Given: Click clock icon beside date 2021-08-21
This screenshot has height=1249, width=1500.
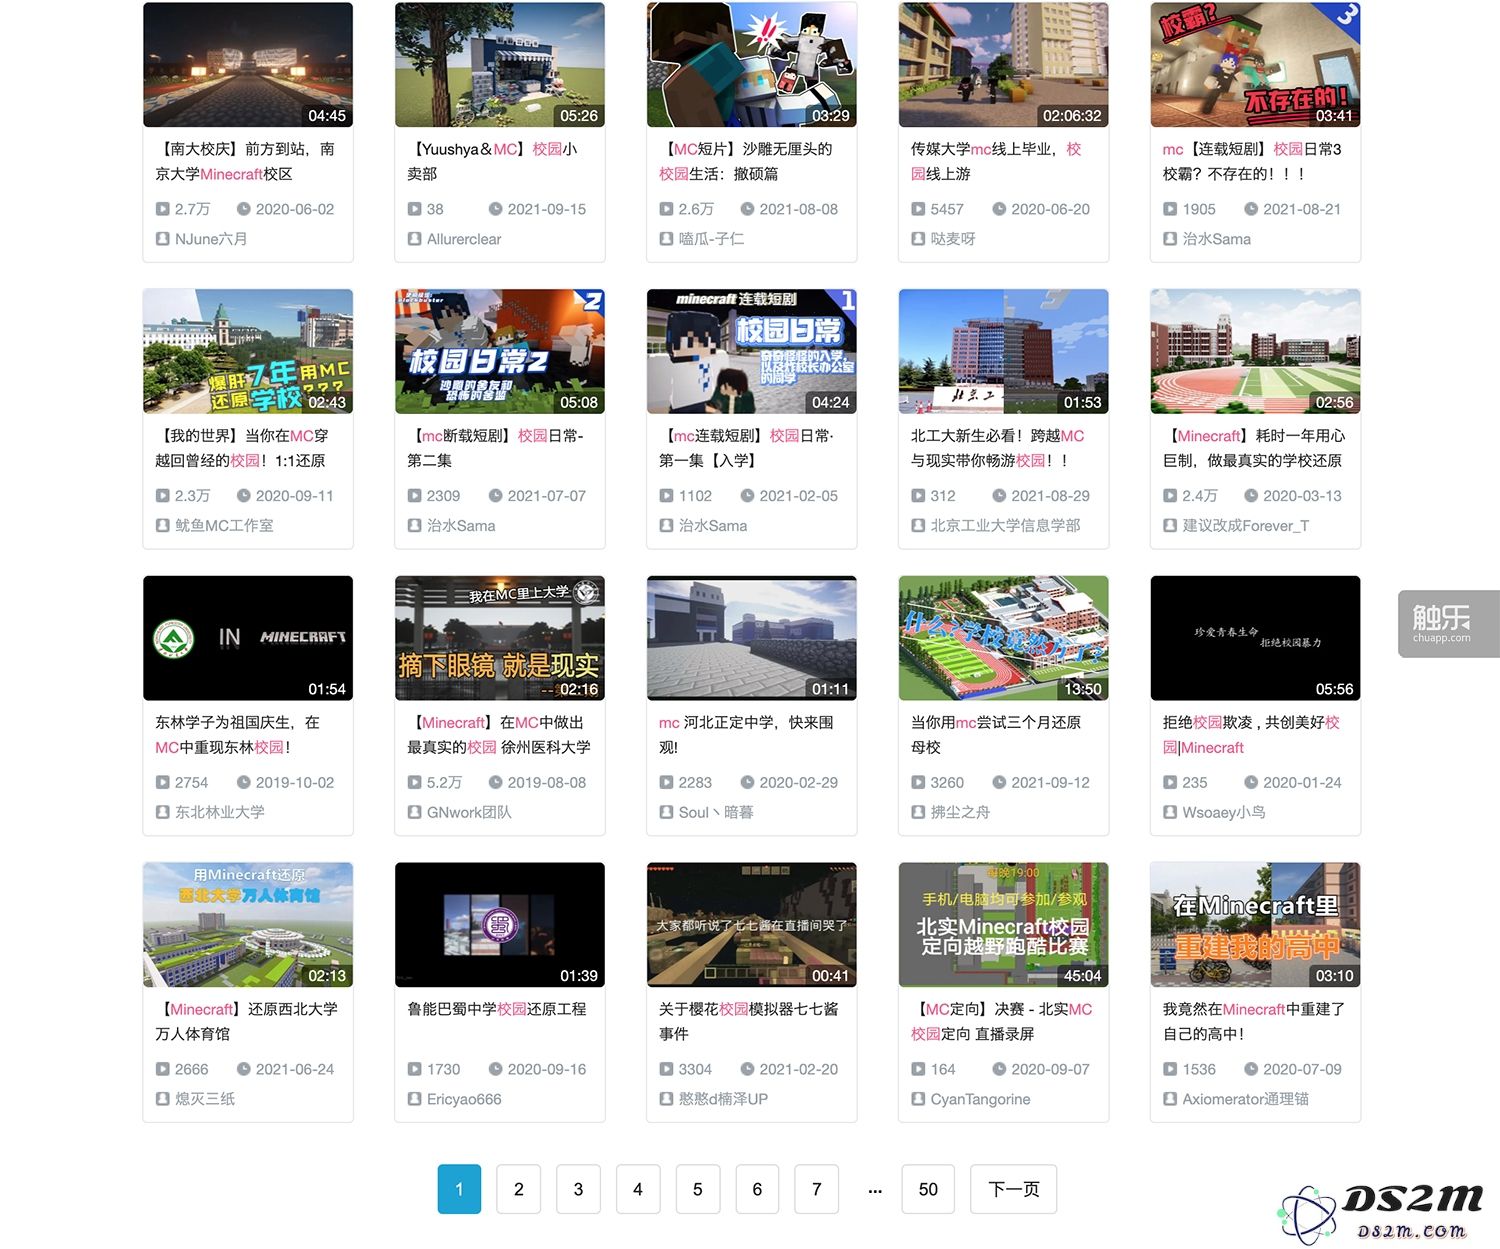Looking at the screenshot, I should coord(1251,209).
